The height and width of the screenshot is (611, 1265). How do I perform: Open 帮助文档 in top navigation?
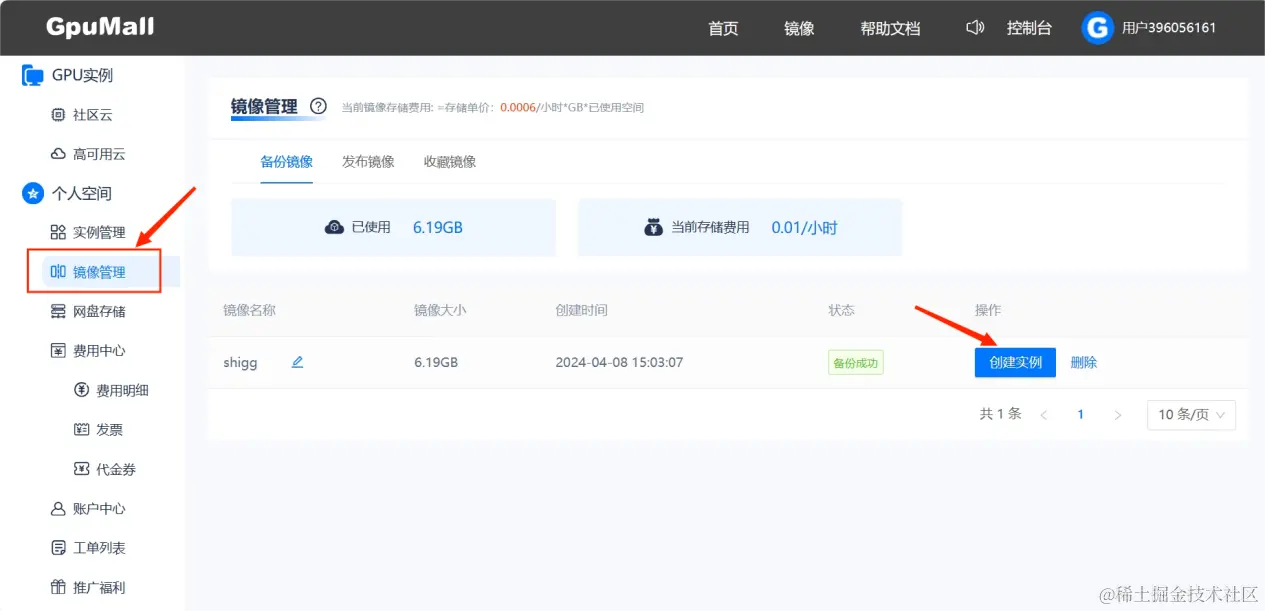890,28
